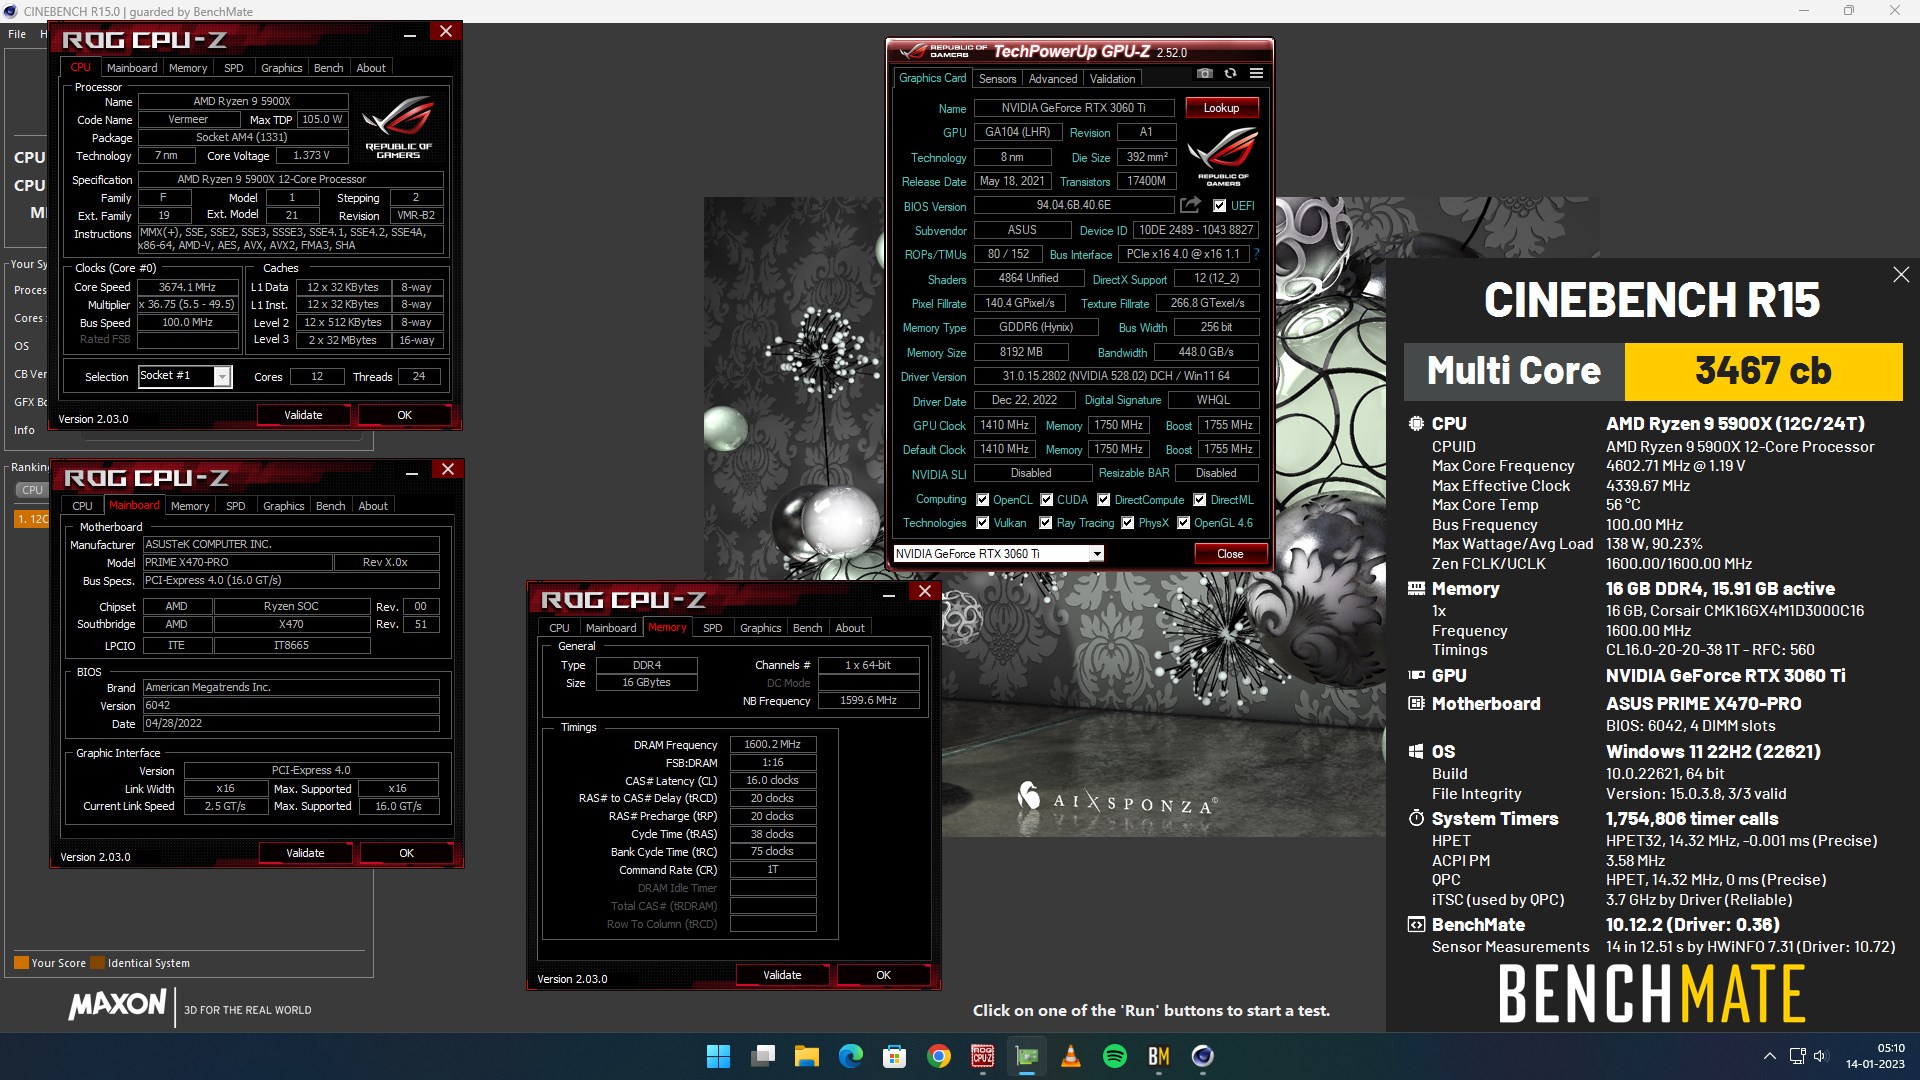The image size is (1920, 1080).
Task: Switch to Sensors tab in GPU-Z
Action: click(997, 78)
